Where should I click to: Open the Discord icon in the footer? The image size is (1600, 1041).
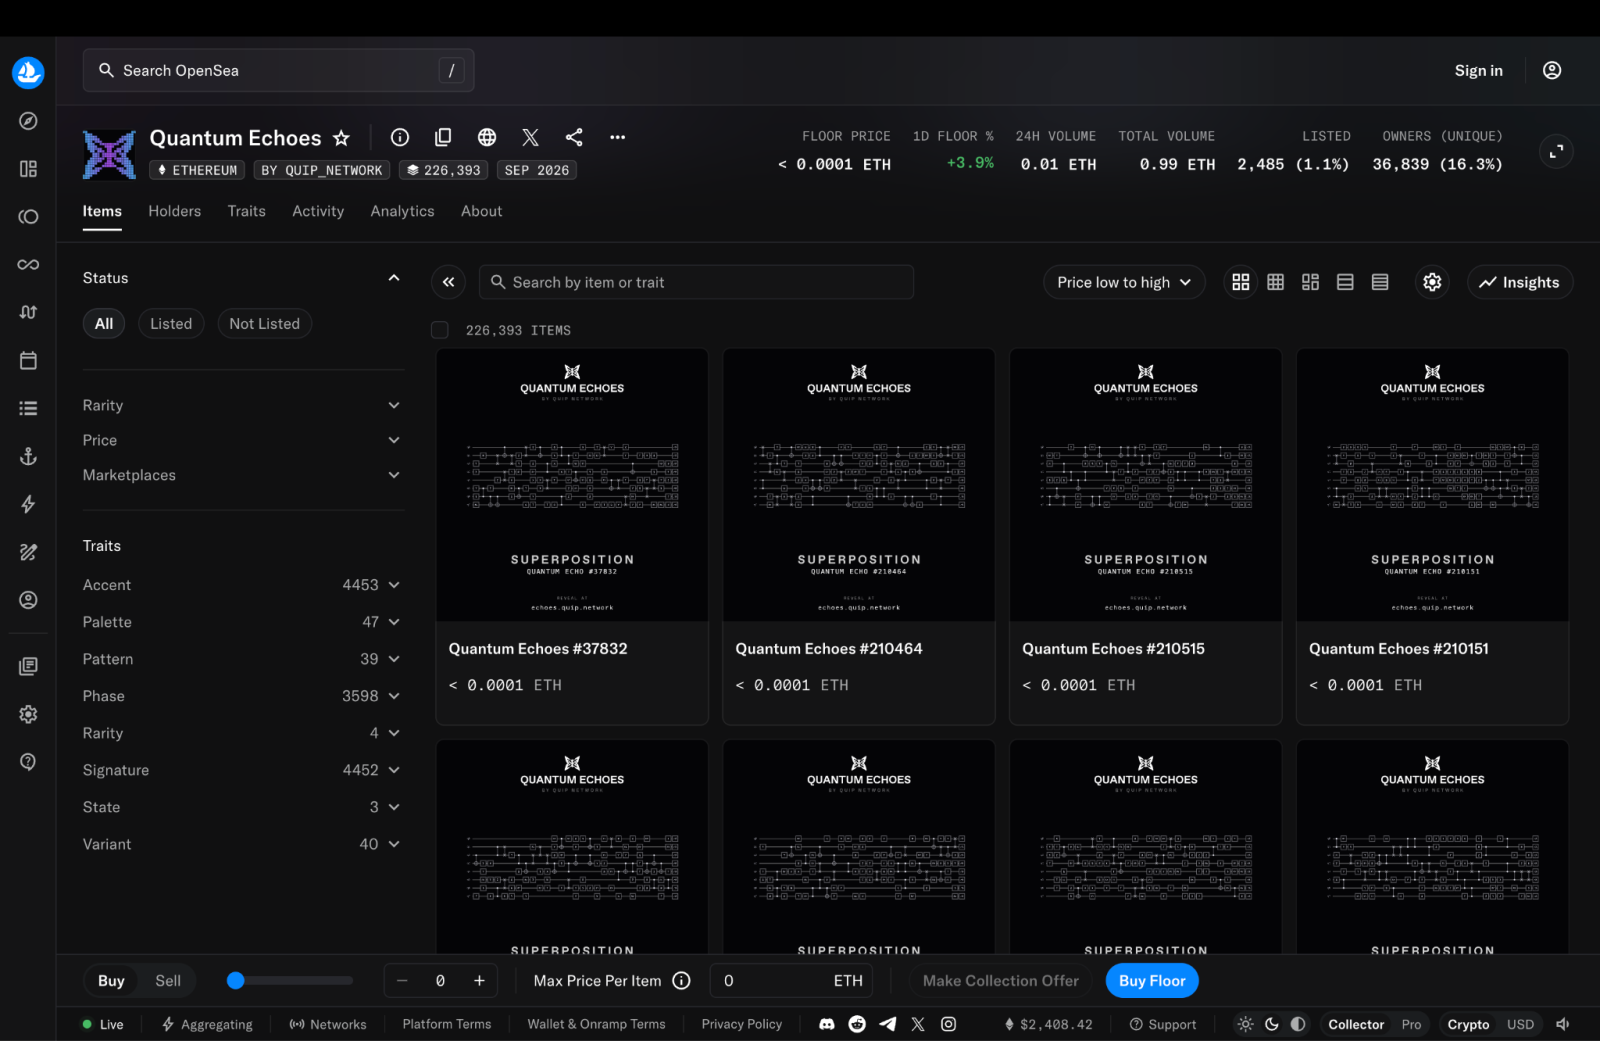(827, 1024)
